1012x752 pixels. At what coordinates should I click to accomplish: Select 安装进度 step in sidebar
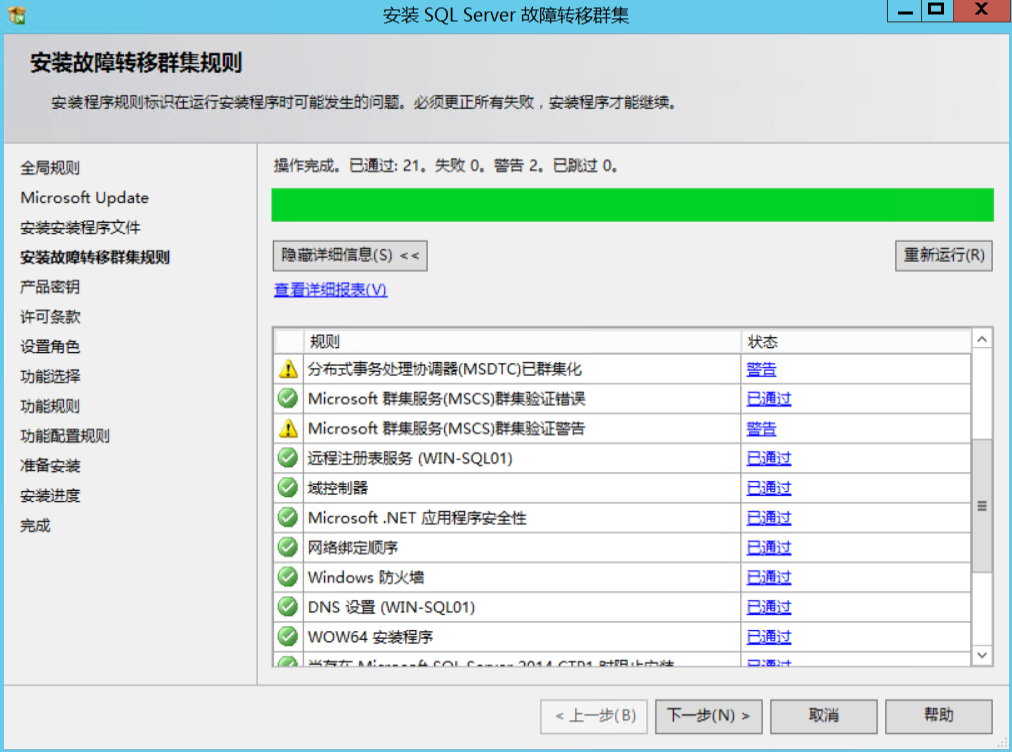tap(50, 496)
